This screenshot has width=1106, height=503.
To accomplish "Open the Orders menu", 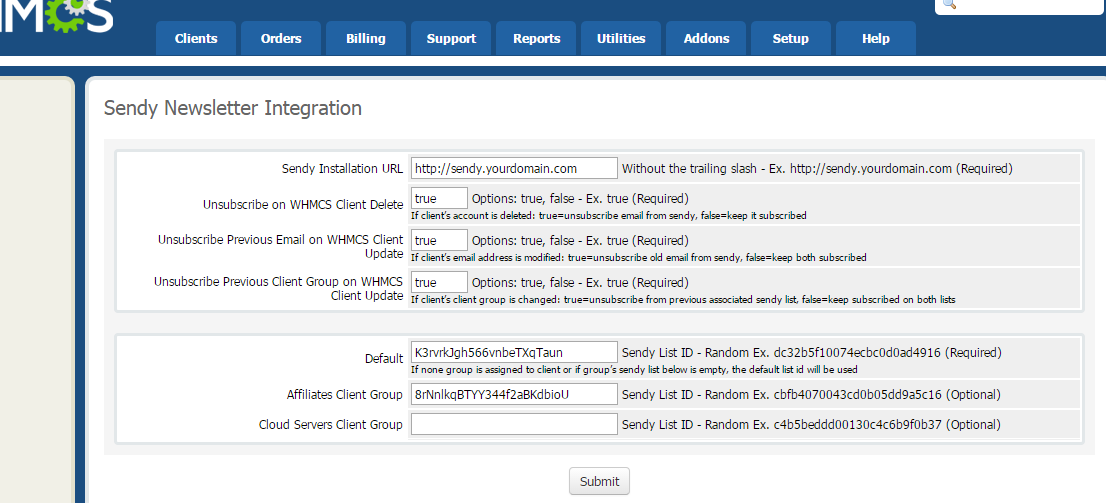I will [x=281, y=39].
